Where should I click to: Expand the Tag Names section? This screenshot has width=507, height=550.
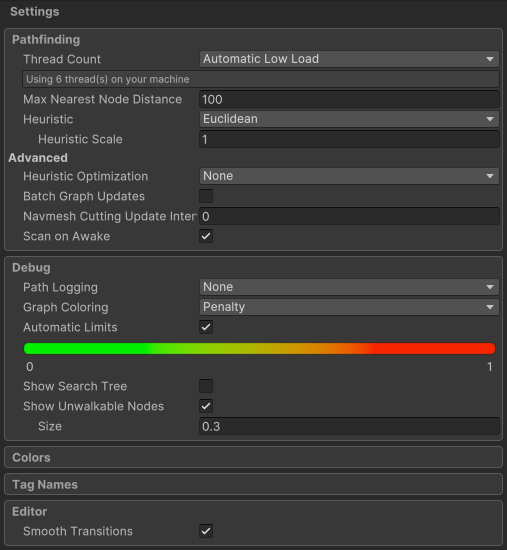[x=253, y=484]
